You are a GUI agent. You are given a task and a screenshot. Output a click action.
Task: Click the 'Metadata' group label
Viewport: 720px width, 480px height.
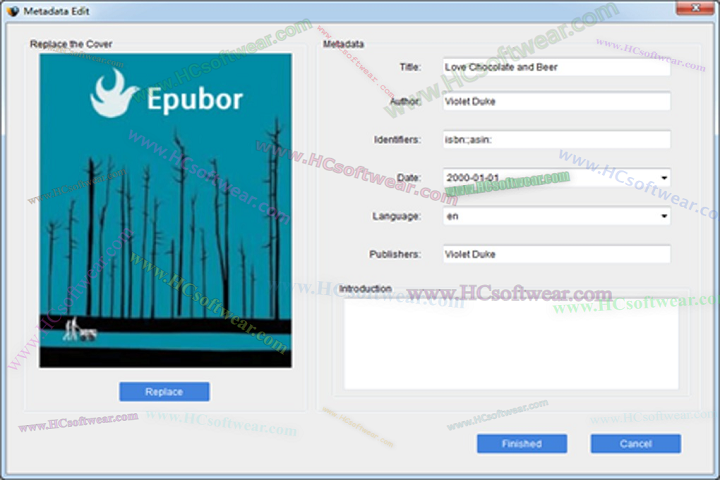(x=343, y=44)
